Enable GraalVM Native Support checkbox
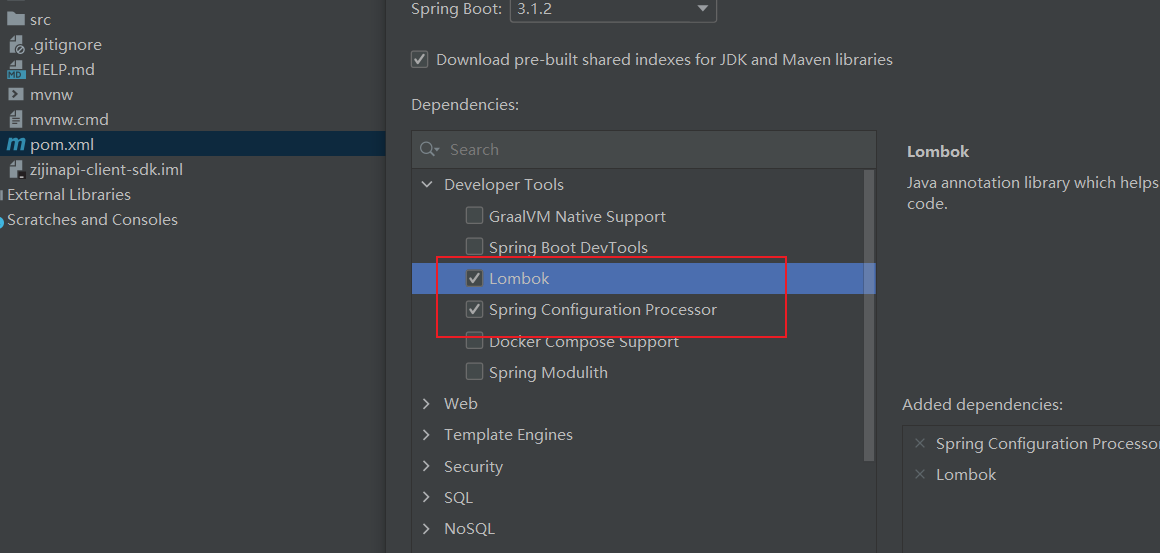Image resolution: width=1160 pixels, height=553 pixels. coord(474,216)
